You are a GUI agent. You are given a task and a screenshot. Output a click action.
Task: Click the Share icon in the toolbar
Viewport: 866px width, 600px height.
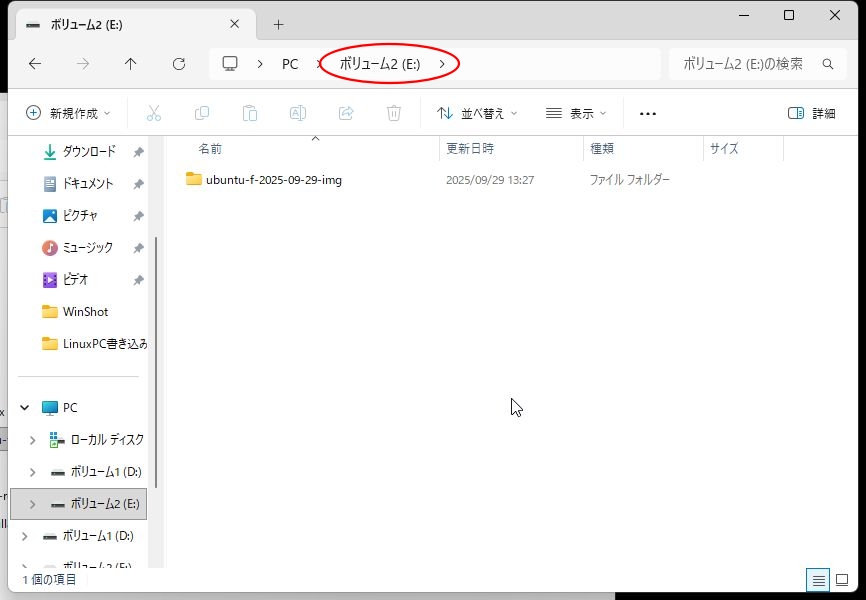click(345, 113)
